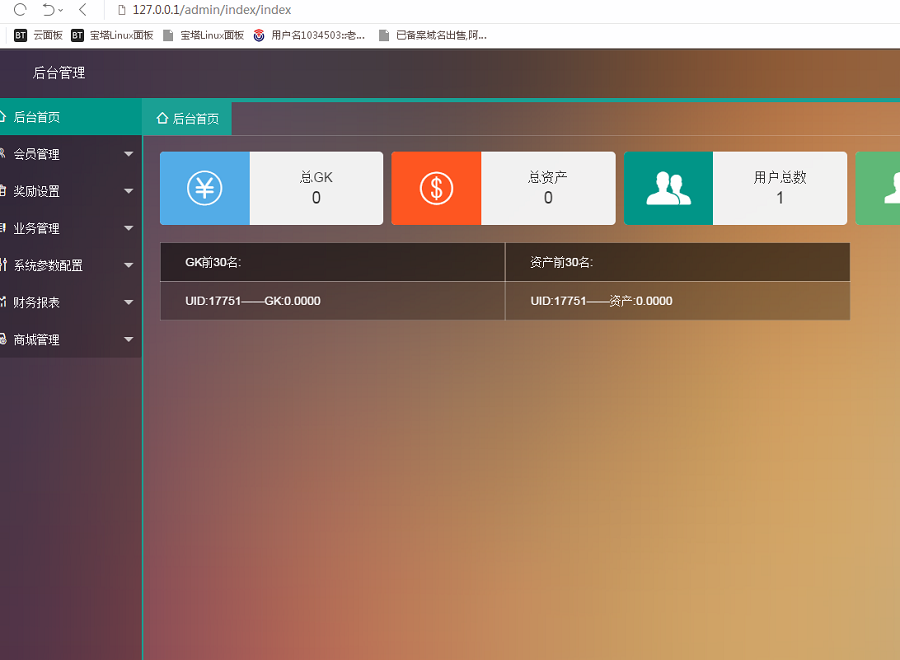Reload the page with the refresh icon
This screenshot has width=900, height=660.
coord(19,10)
